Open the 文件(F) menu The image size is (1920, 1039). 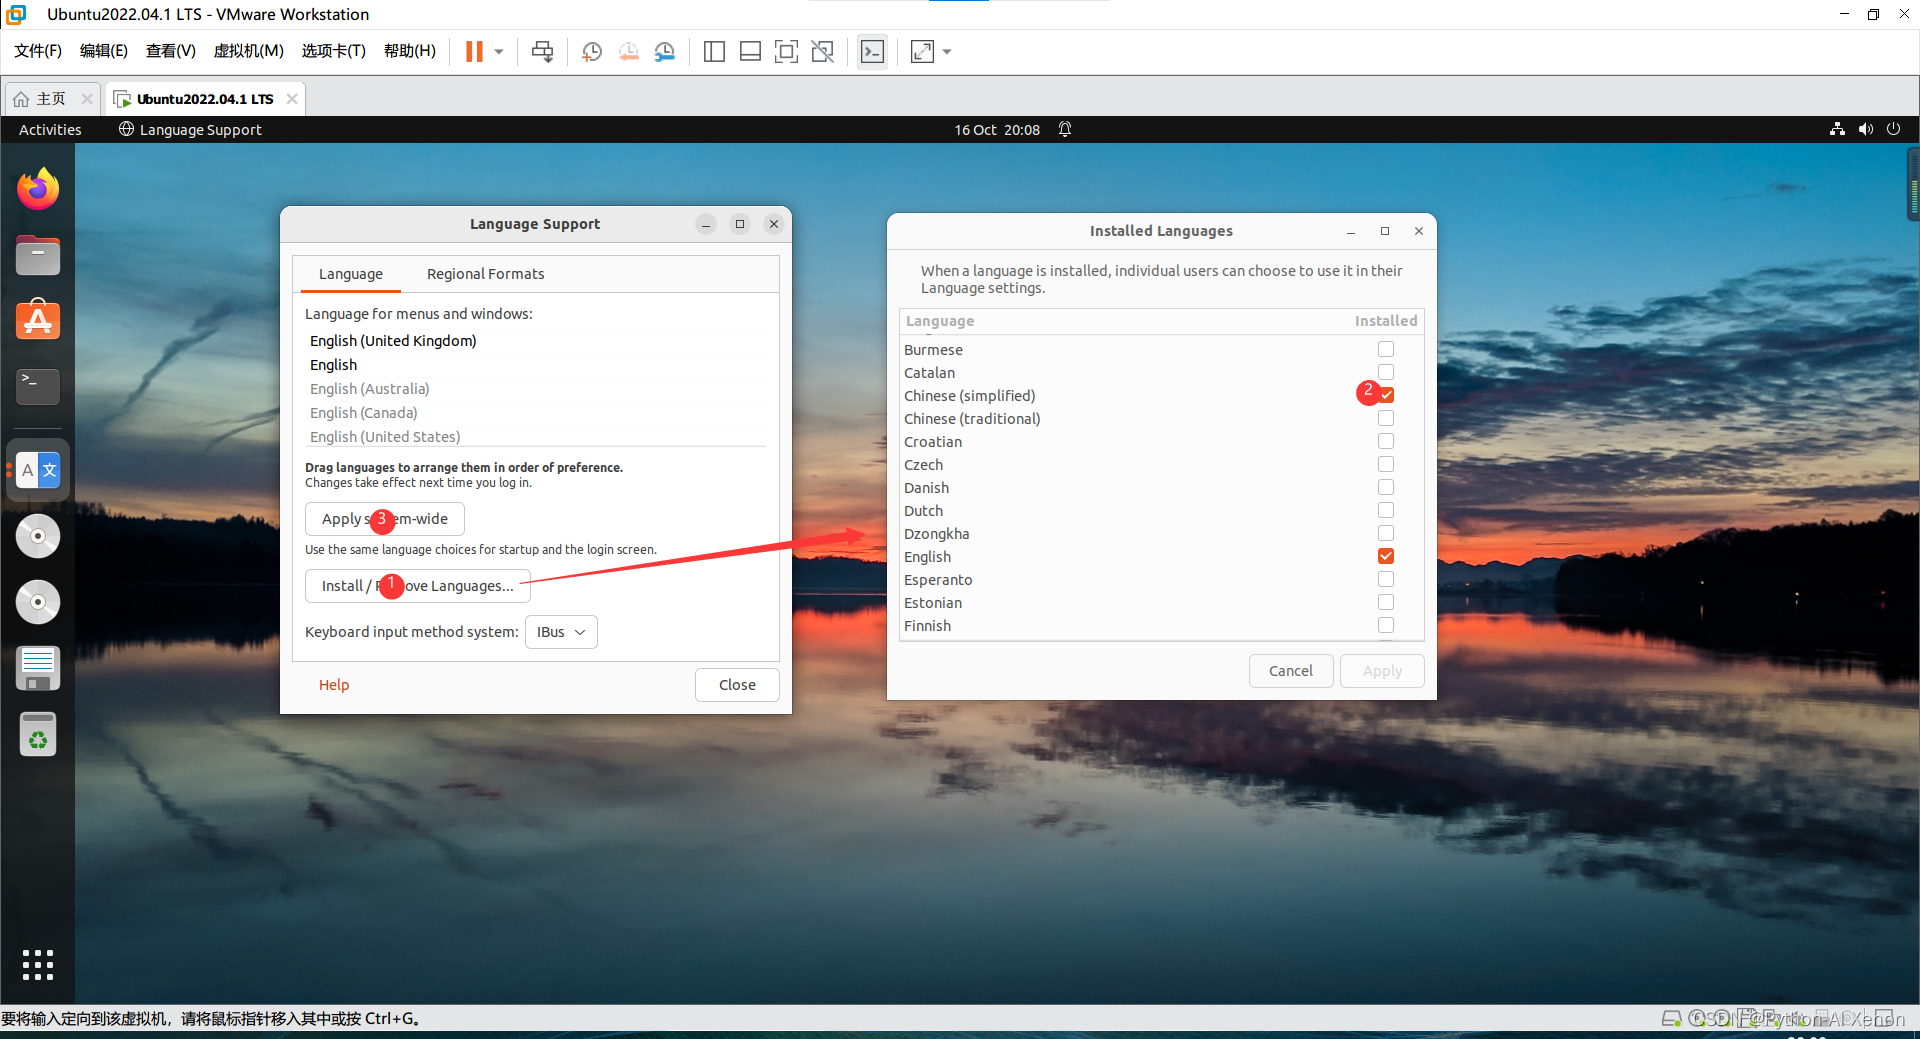[38, 51]
